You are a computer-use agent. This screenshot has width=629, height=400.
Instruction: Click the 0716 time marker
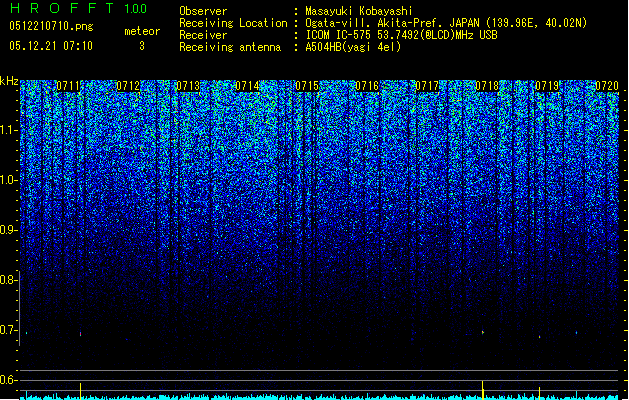[367, 86]
